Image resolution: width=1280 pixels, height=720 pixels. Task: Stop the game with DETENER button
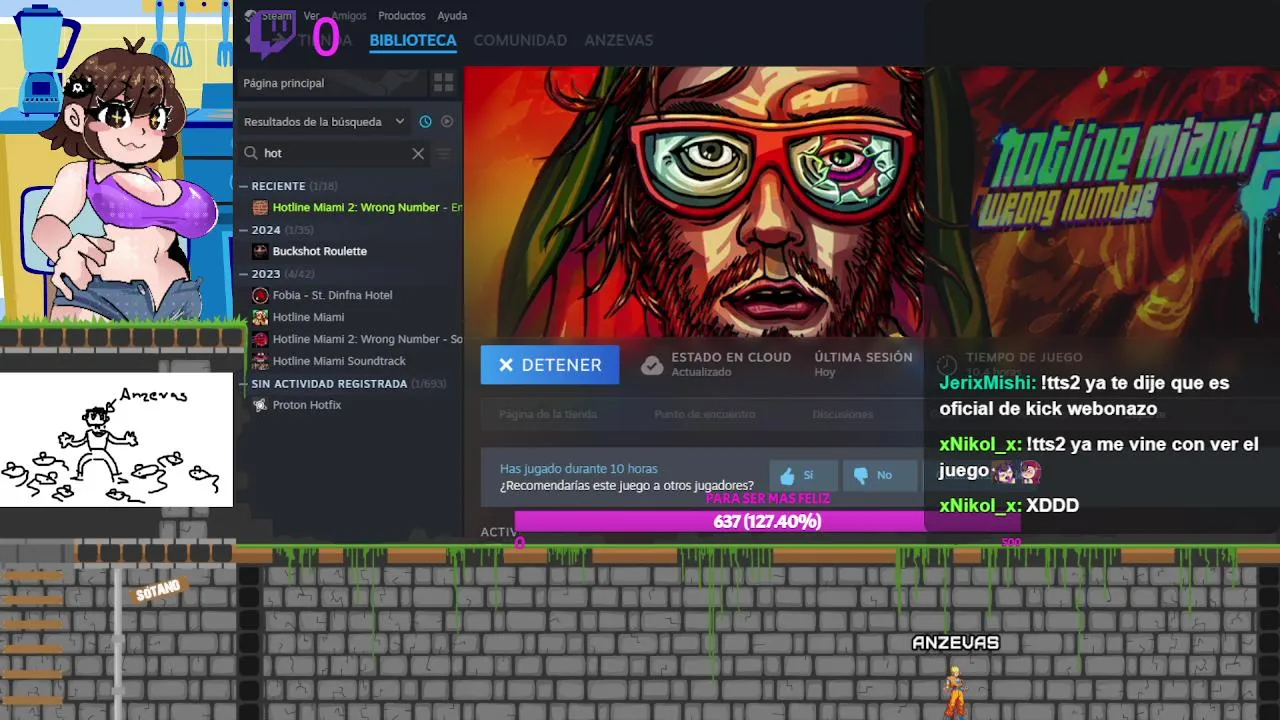coord(550,365)
